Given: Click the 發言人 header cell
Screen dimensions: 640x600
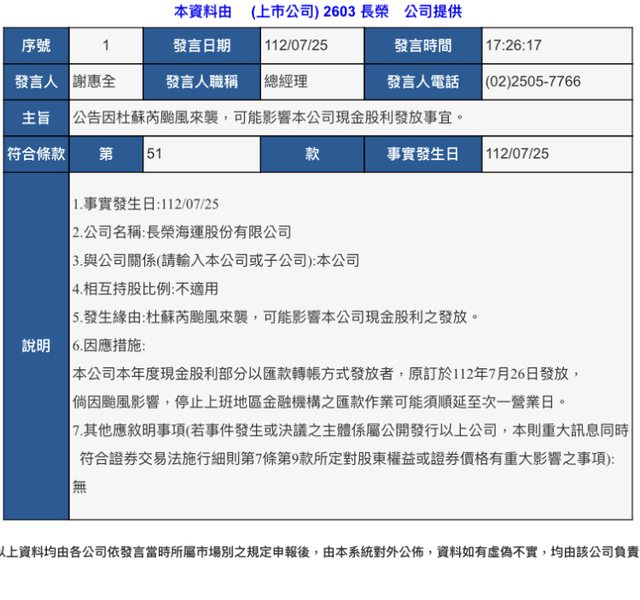Looking at the screenshot, I should 36,82.
